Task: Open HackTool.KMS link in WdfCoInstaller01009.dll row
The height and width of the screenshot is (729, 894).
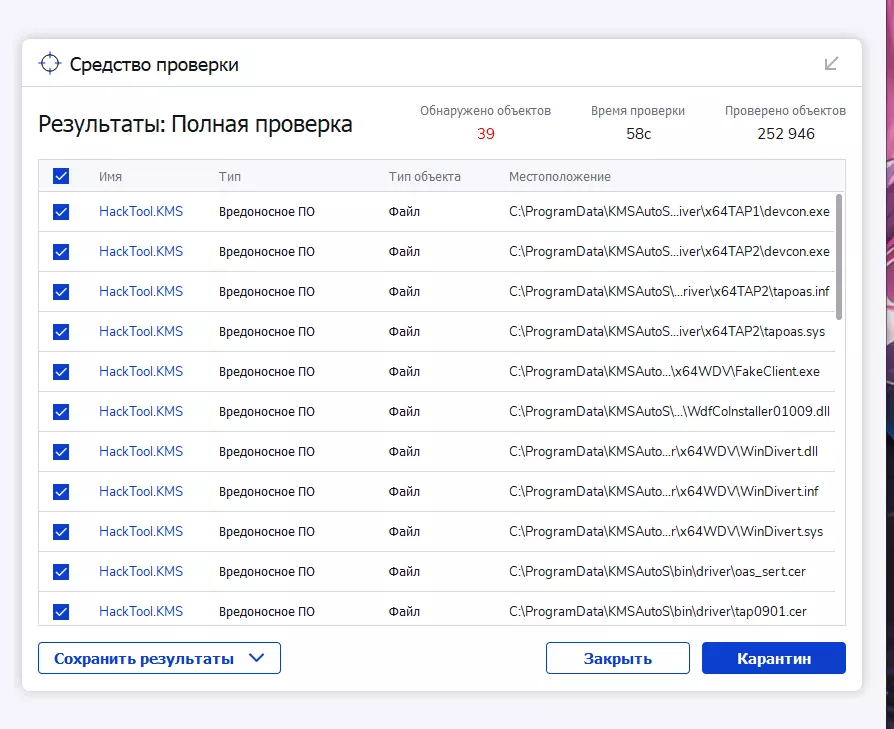Action: point(141,411)
